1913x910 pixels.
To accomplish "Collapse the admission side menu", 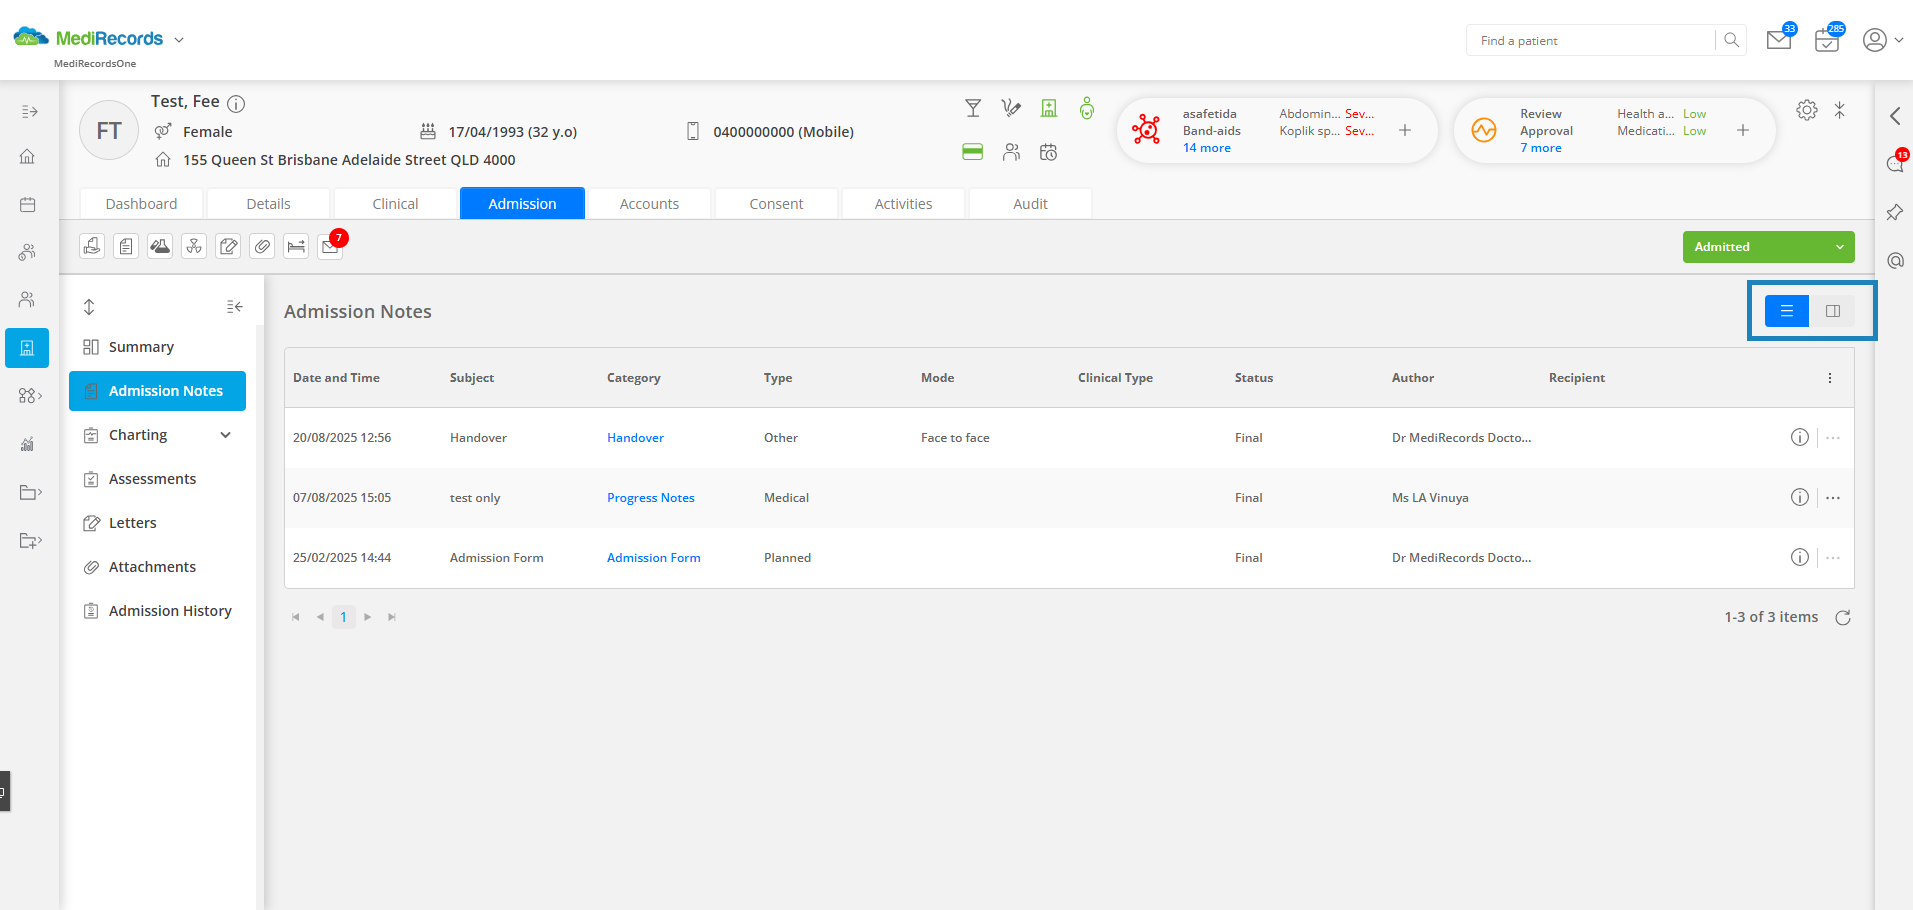I will coord(234,307).
